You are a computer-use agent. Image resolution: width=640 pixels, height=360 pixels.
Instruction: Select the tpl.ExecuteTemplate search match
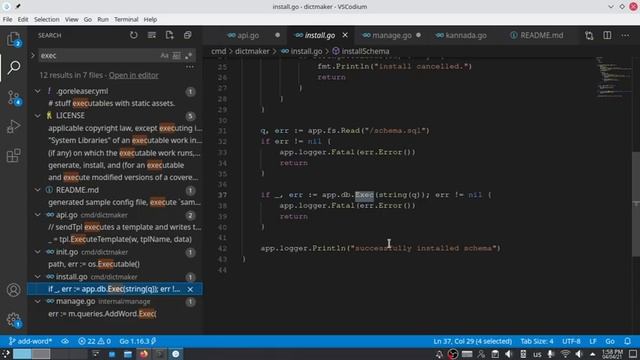[x=120, y=239]
